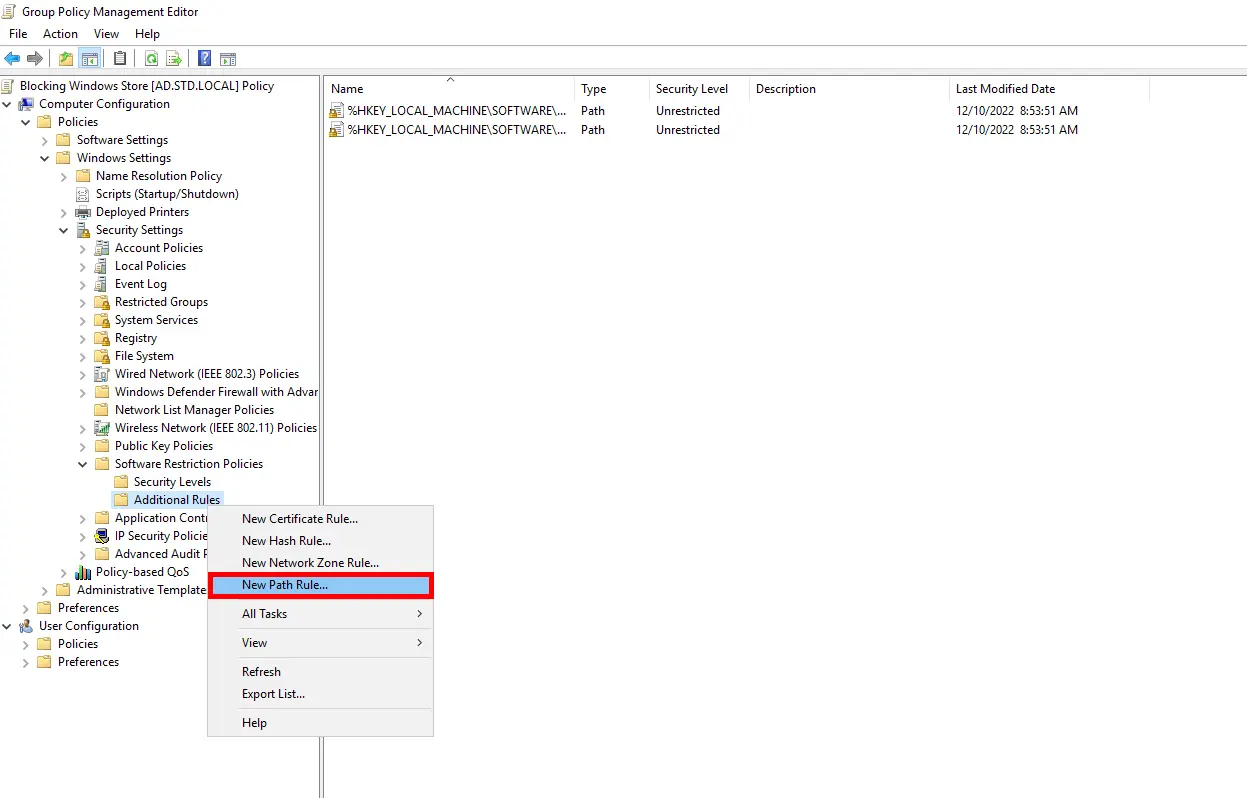The height and width of the screenshot is (798, 1247).
Task: Expand the Administrative Templates node
Action: 45,589
